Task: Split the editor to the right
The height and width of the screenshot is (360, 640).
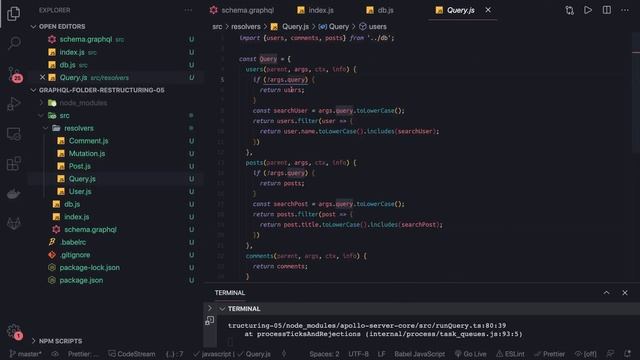Action: coord(607,10)
